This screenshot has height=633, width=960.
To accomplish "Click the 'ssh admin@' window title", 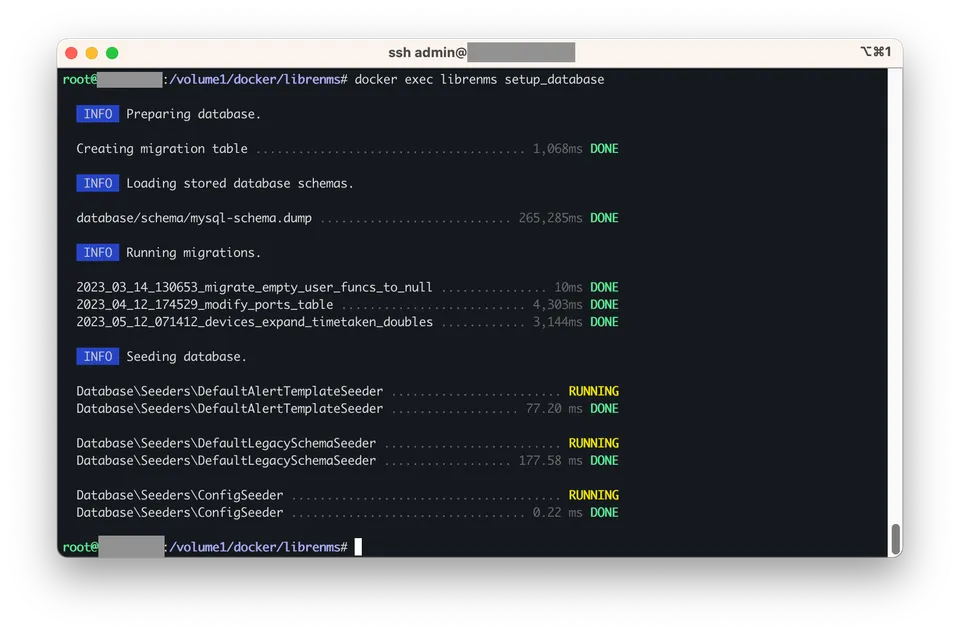I will pyautogui.click(x=427, y=53).
